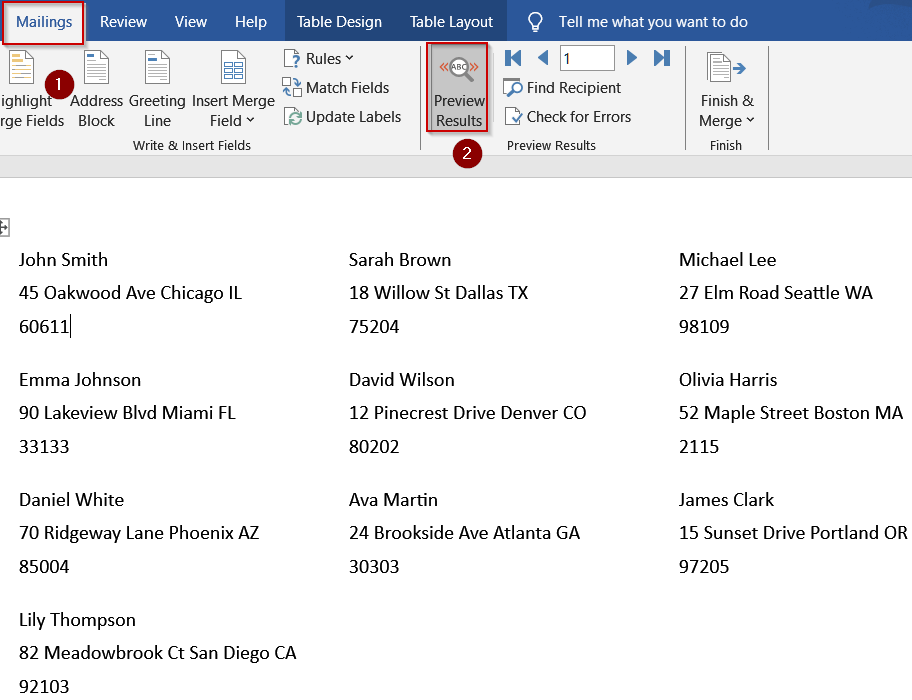Screen dimensions: 912x700
Task: Click address 12 Pinecrest Drive Denver CO
Action: (468, 413)
